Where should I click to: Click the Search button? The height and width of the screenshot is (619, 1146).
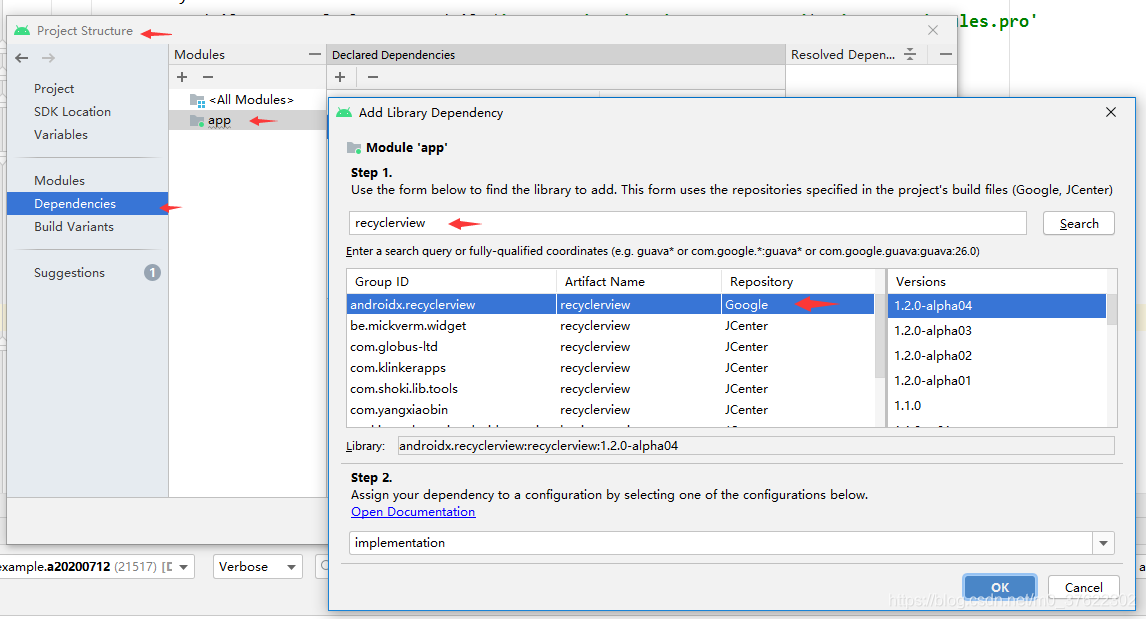(x=1078, y=223)
